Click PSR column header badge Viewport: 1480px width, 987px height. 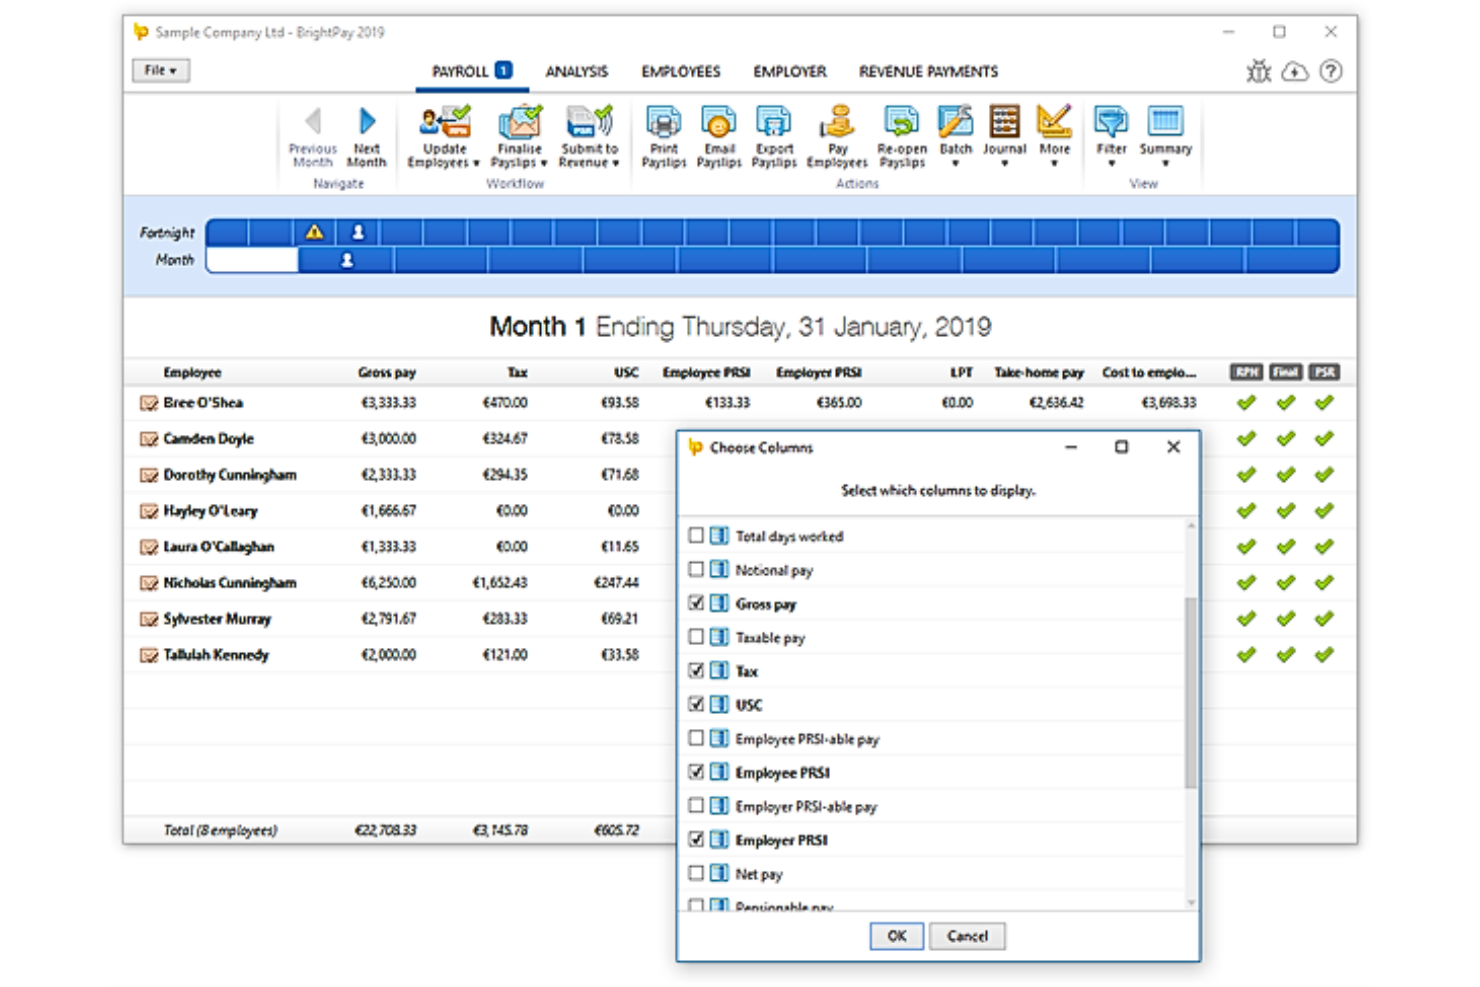click(x=1324, y=372)
